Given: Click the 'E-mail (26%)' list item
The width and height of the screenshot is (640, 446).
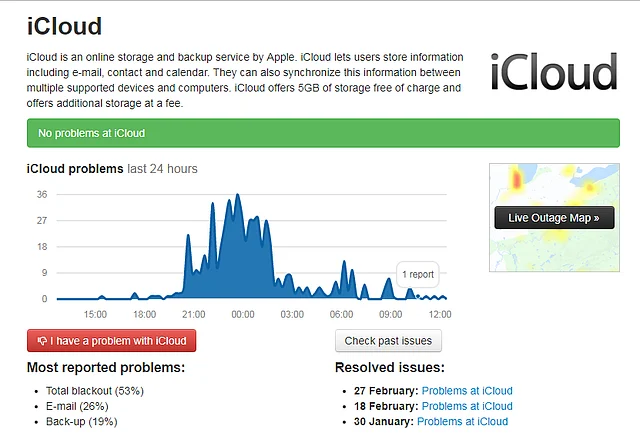Looking at the screenshot, I should (77, 406).
